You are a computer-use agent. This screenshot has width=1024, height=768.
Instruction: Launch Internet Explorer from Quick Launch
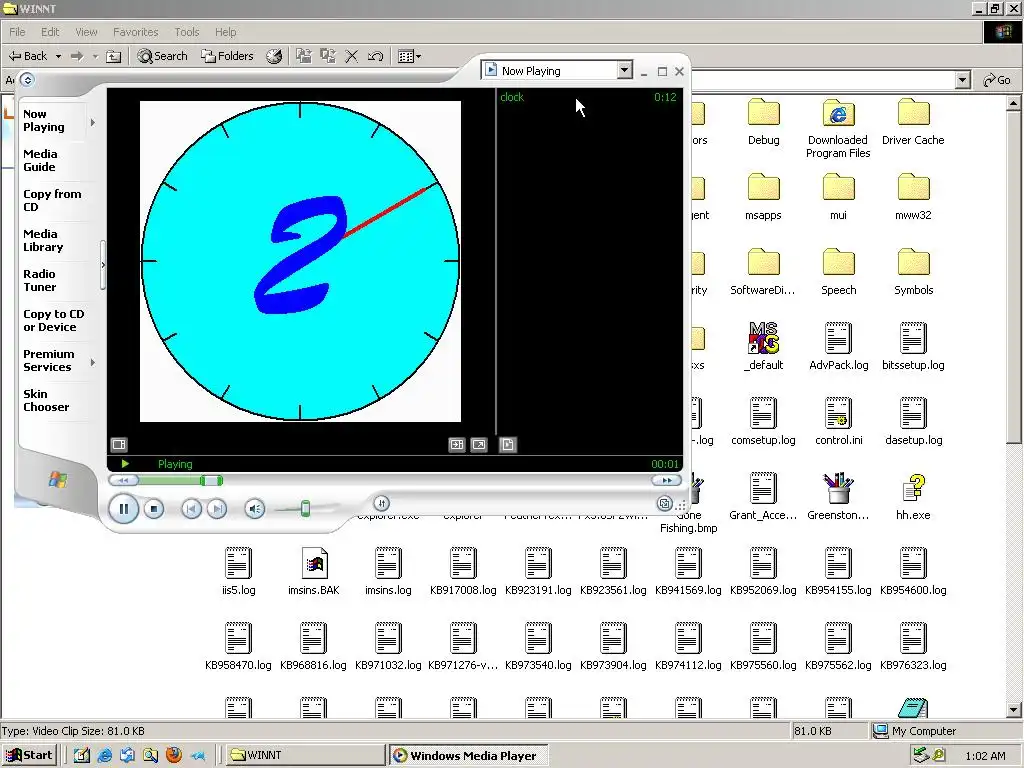104,755
